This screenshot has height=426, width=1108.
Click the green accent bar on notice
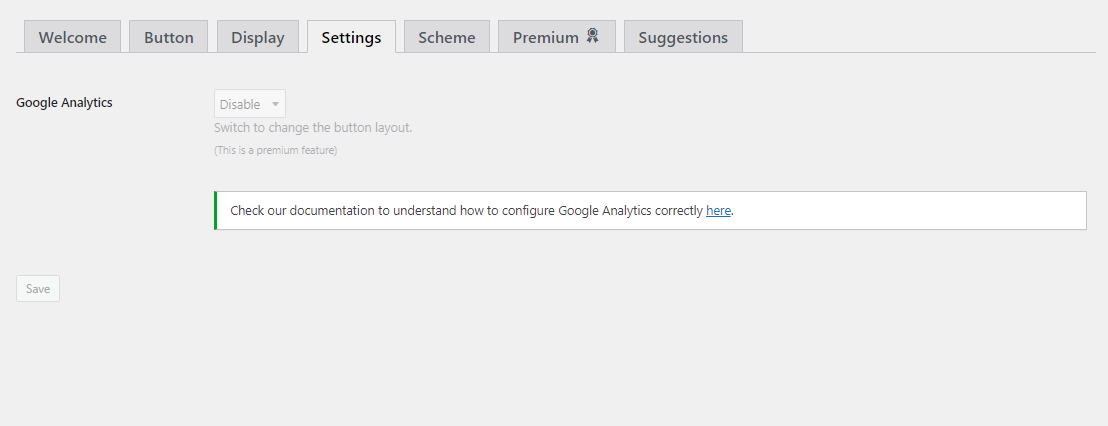pos(216,211)
